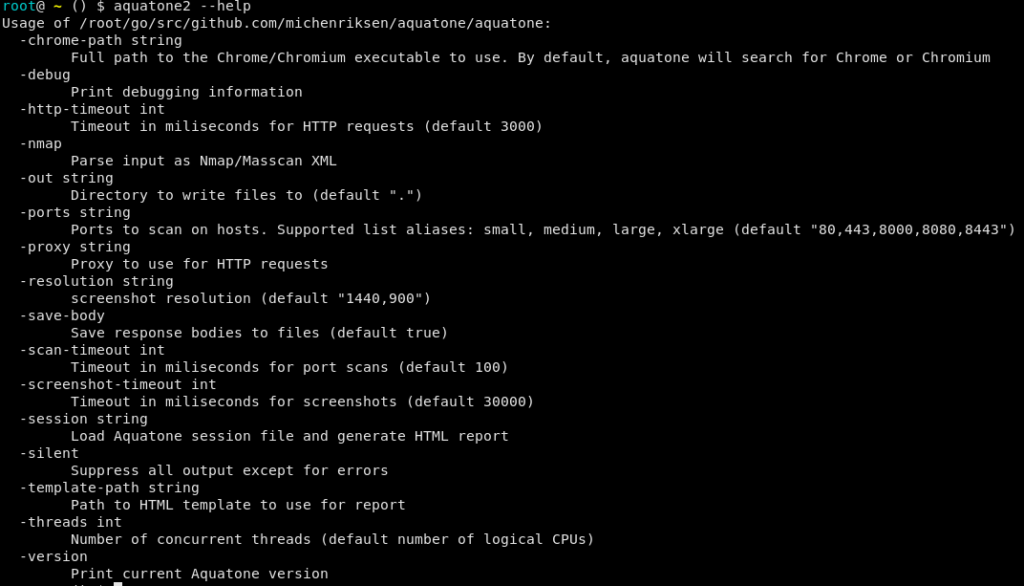Viewport: 1024px width, 586px height.
Task: Click the "-save-body" flag
Action: pyautogui.click(x=62, y=316)
